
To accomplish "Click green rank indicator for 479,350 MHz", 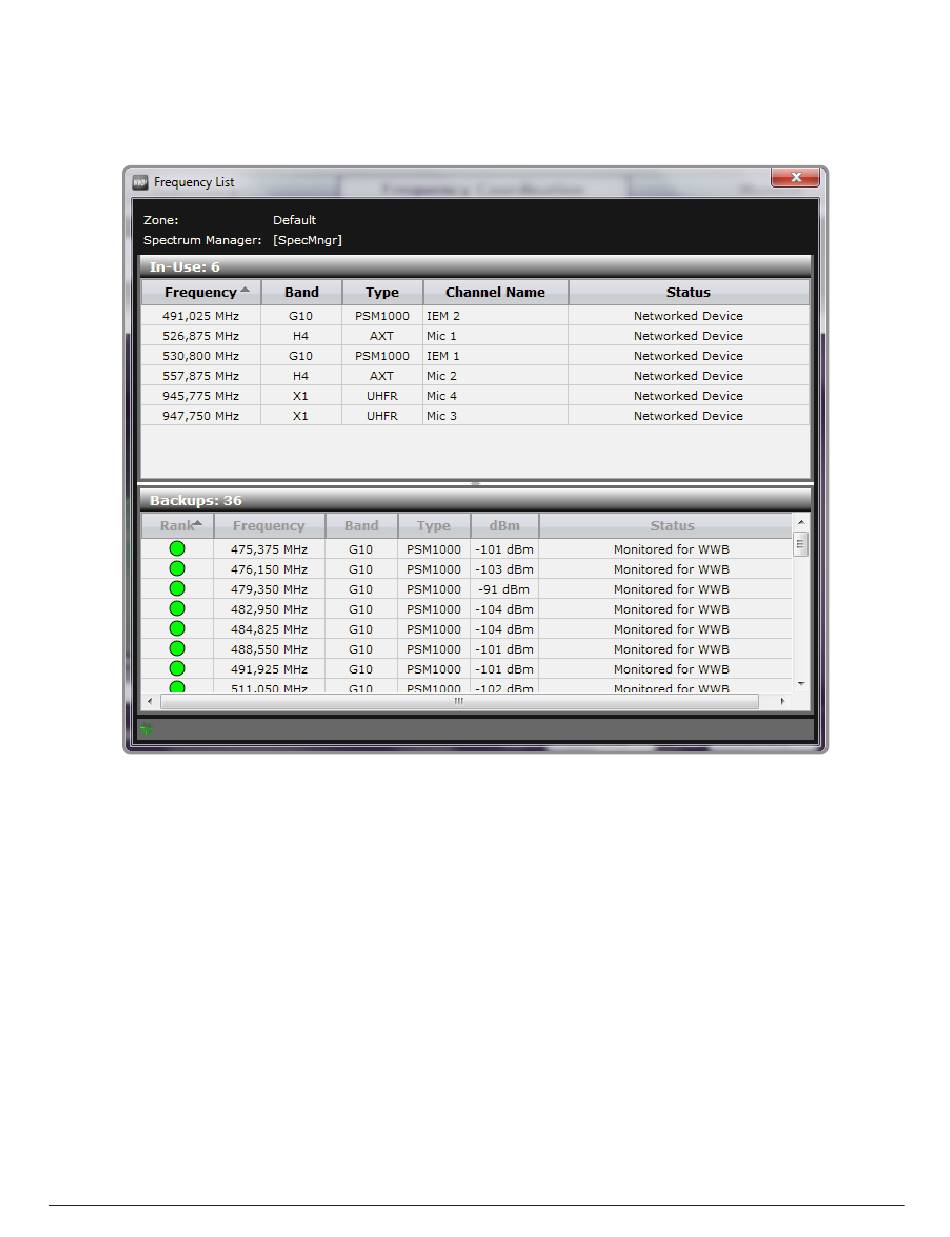I will pos(177,589).
